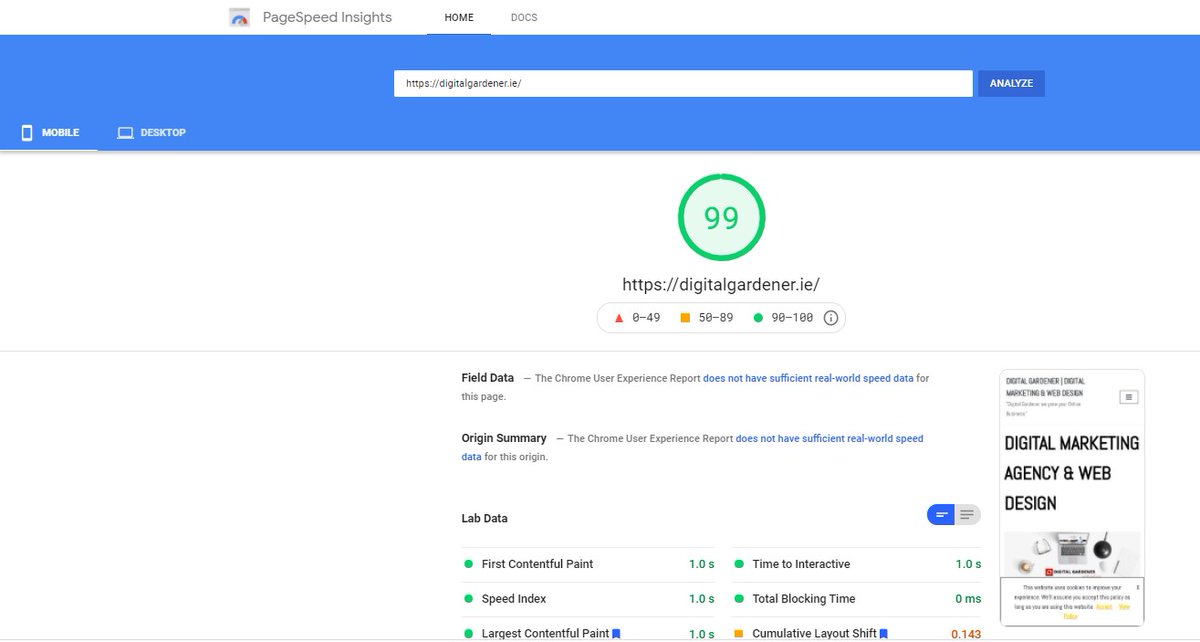
Task: Select the 'Largest Contentful Paint' metric label
Action: [545, 634]
